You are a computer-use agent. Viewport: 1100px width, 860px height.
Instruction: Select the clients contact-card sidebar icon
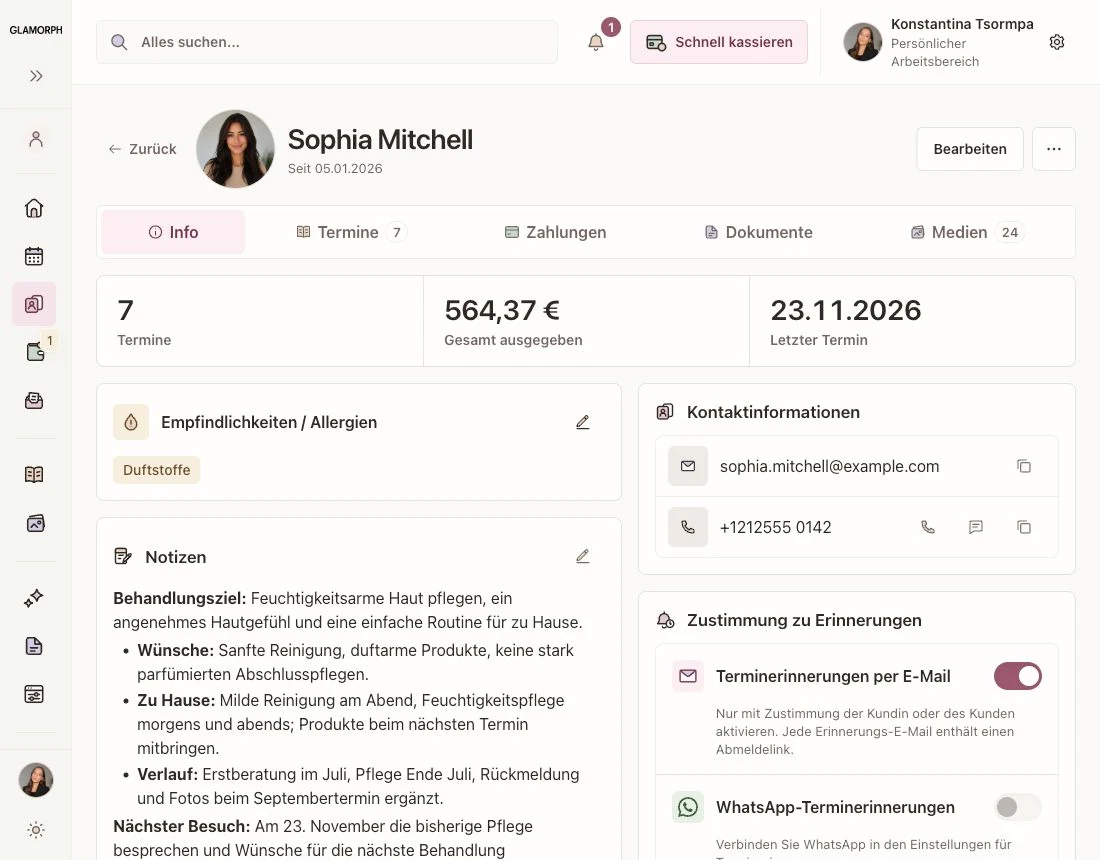34,304
